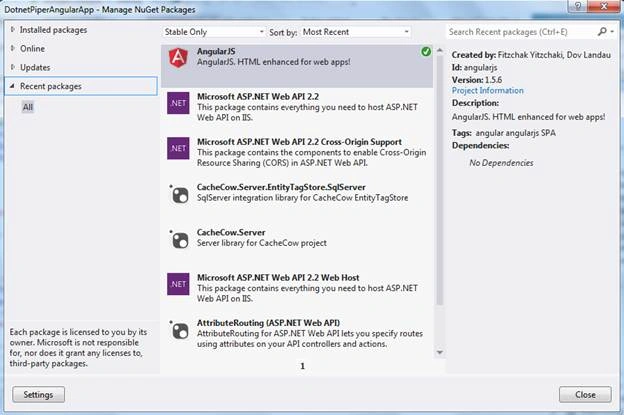Click page number 1 below the list

(x=302, y=366)
